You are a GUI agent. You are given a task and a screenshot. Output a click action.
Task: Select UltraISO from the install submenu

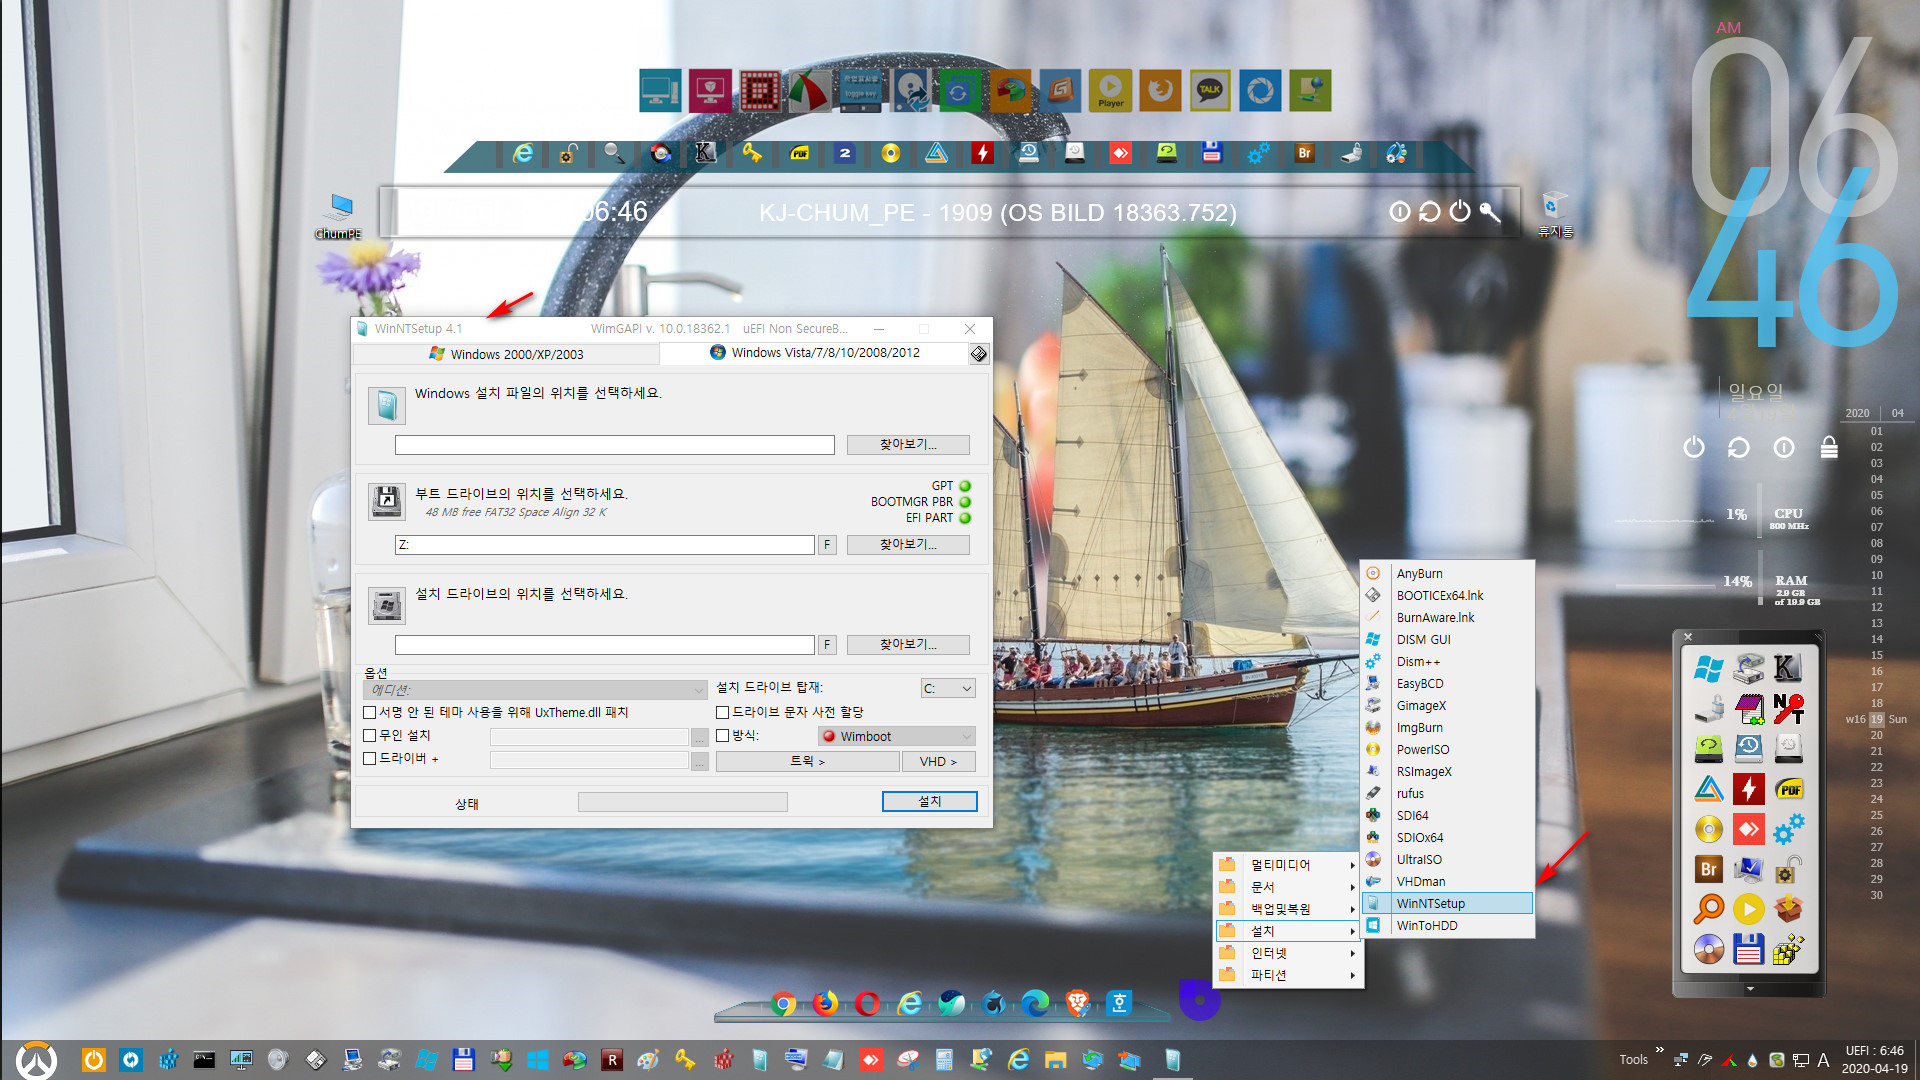(1447, 859)
